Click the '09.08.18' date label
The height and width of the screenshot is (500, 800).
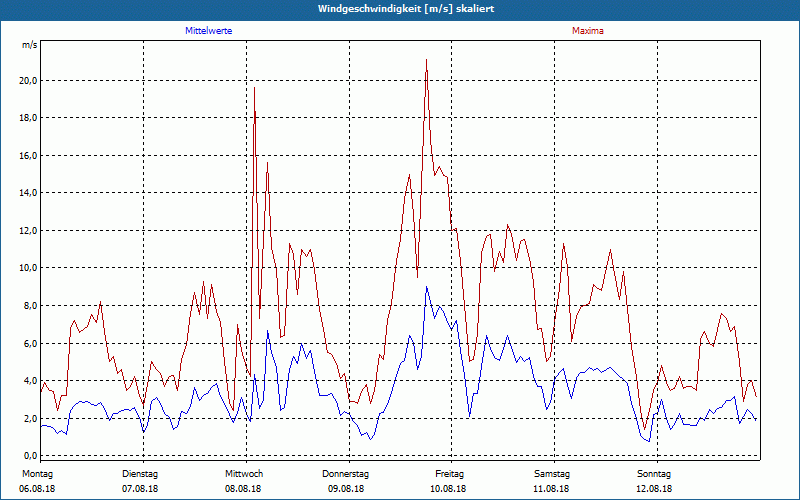coord(346,489)
